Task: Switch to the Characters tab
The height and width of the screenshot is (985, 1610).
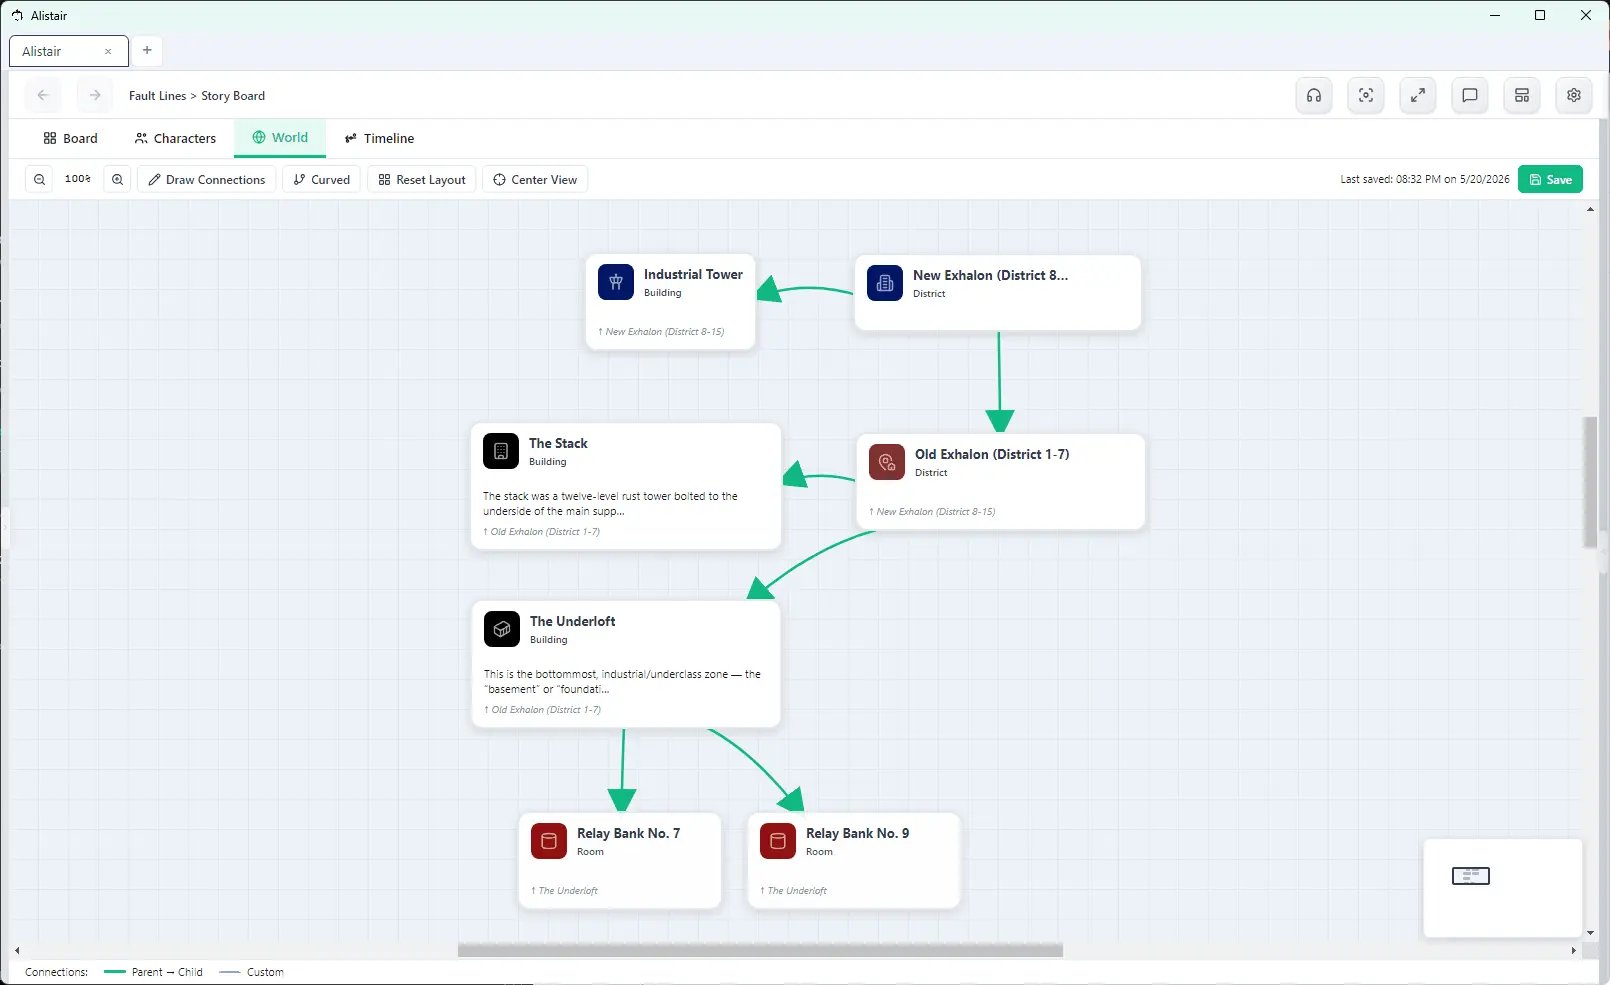Action: point(176,139)
